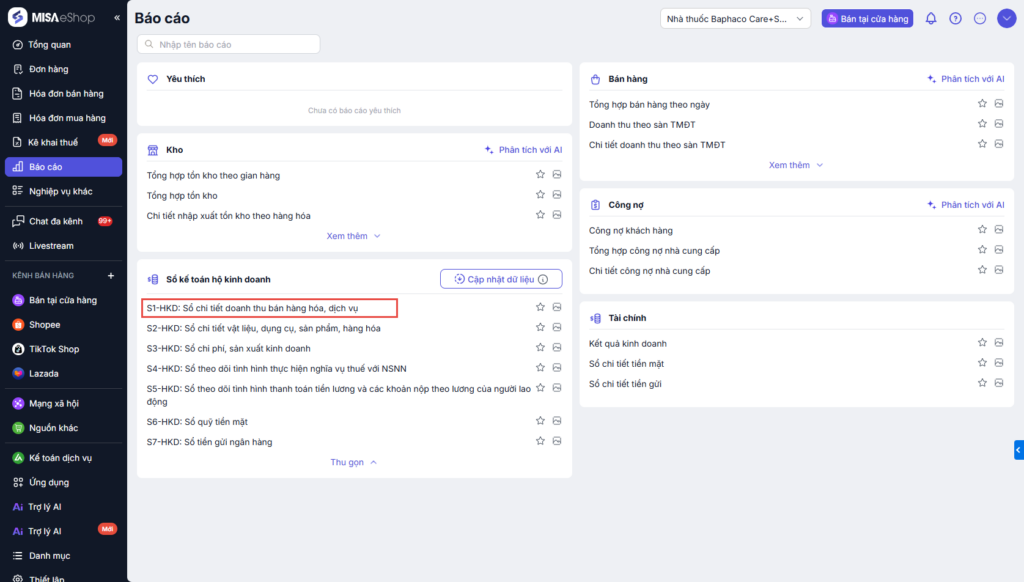Open TikTok Shop channel in the sidebar
The height and width of the screenshot is (582, 1024).
pyautogui.click(x=53, y=349)
